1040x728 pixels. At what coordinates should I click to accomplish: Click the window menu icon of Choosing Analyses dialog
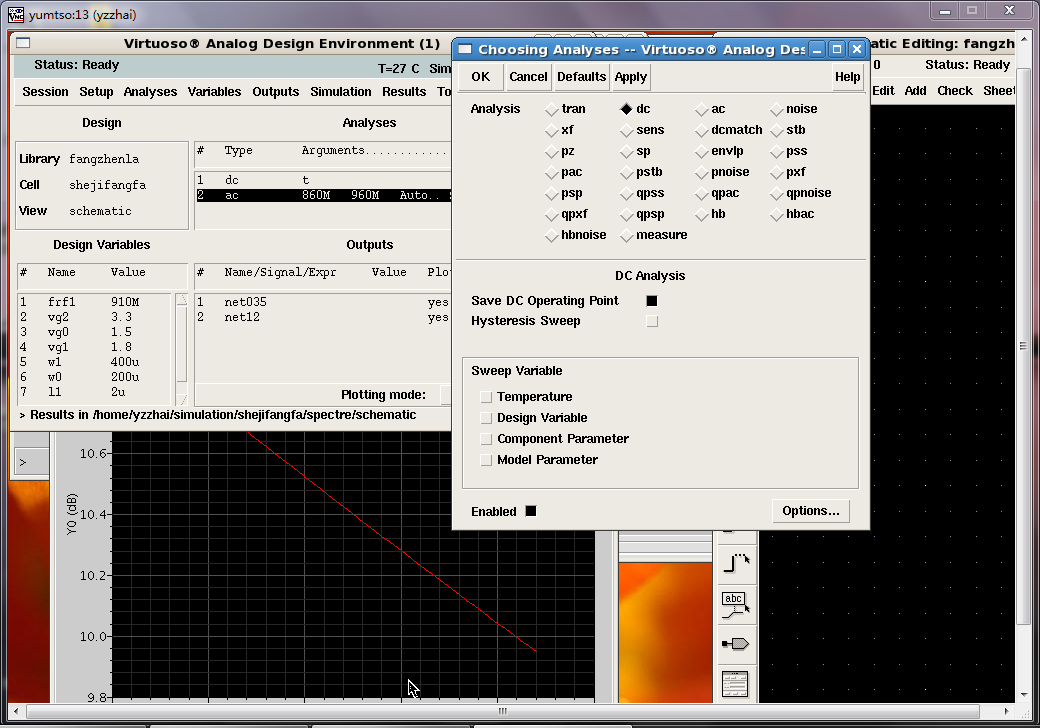tap(465, 49)
